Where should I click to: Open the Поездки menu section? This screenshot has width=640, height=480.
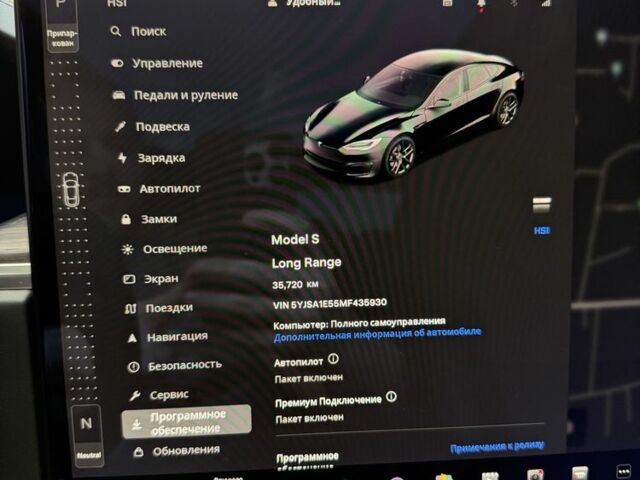point(158,308)
